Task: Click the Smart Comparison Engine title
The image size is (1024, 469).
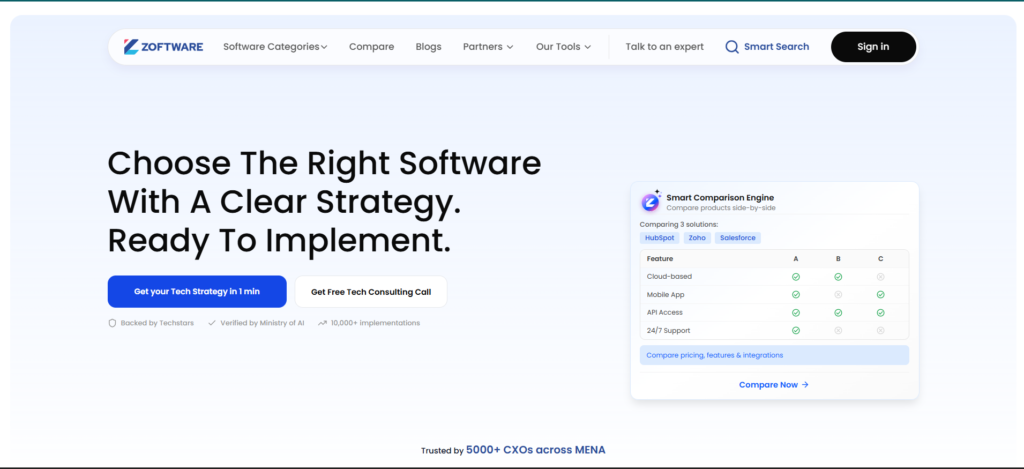Action: (720, 198)
